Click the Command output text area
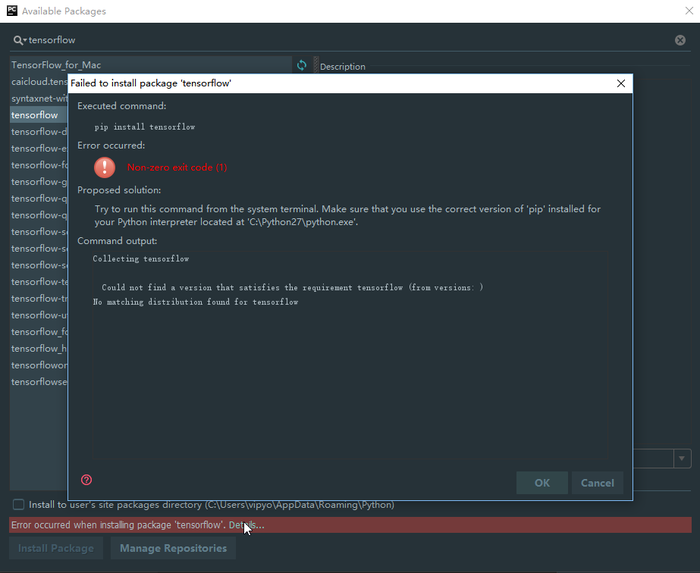Image resolution: width=700 pixels, height=573 pixels. 350,380
